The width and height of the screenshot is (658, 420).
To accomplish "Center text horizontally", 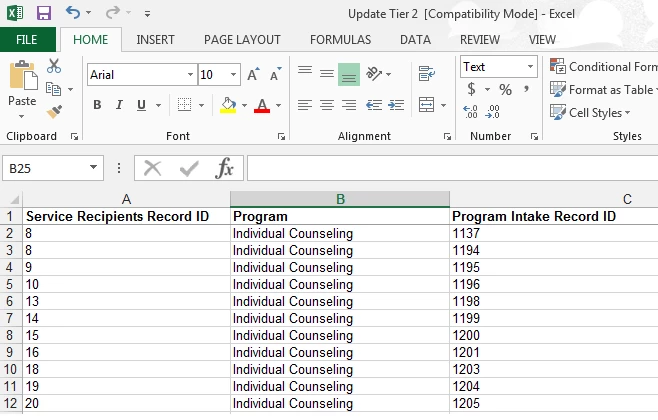I will click(327, 105).
